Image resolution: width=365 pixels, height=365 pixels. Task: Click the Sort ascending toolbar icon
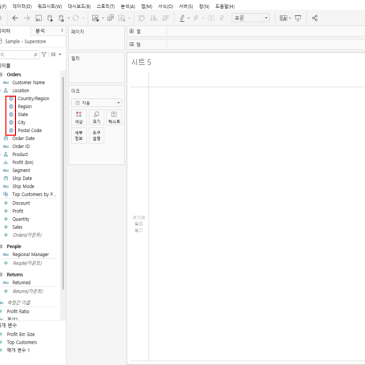pos(154,18)
